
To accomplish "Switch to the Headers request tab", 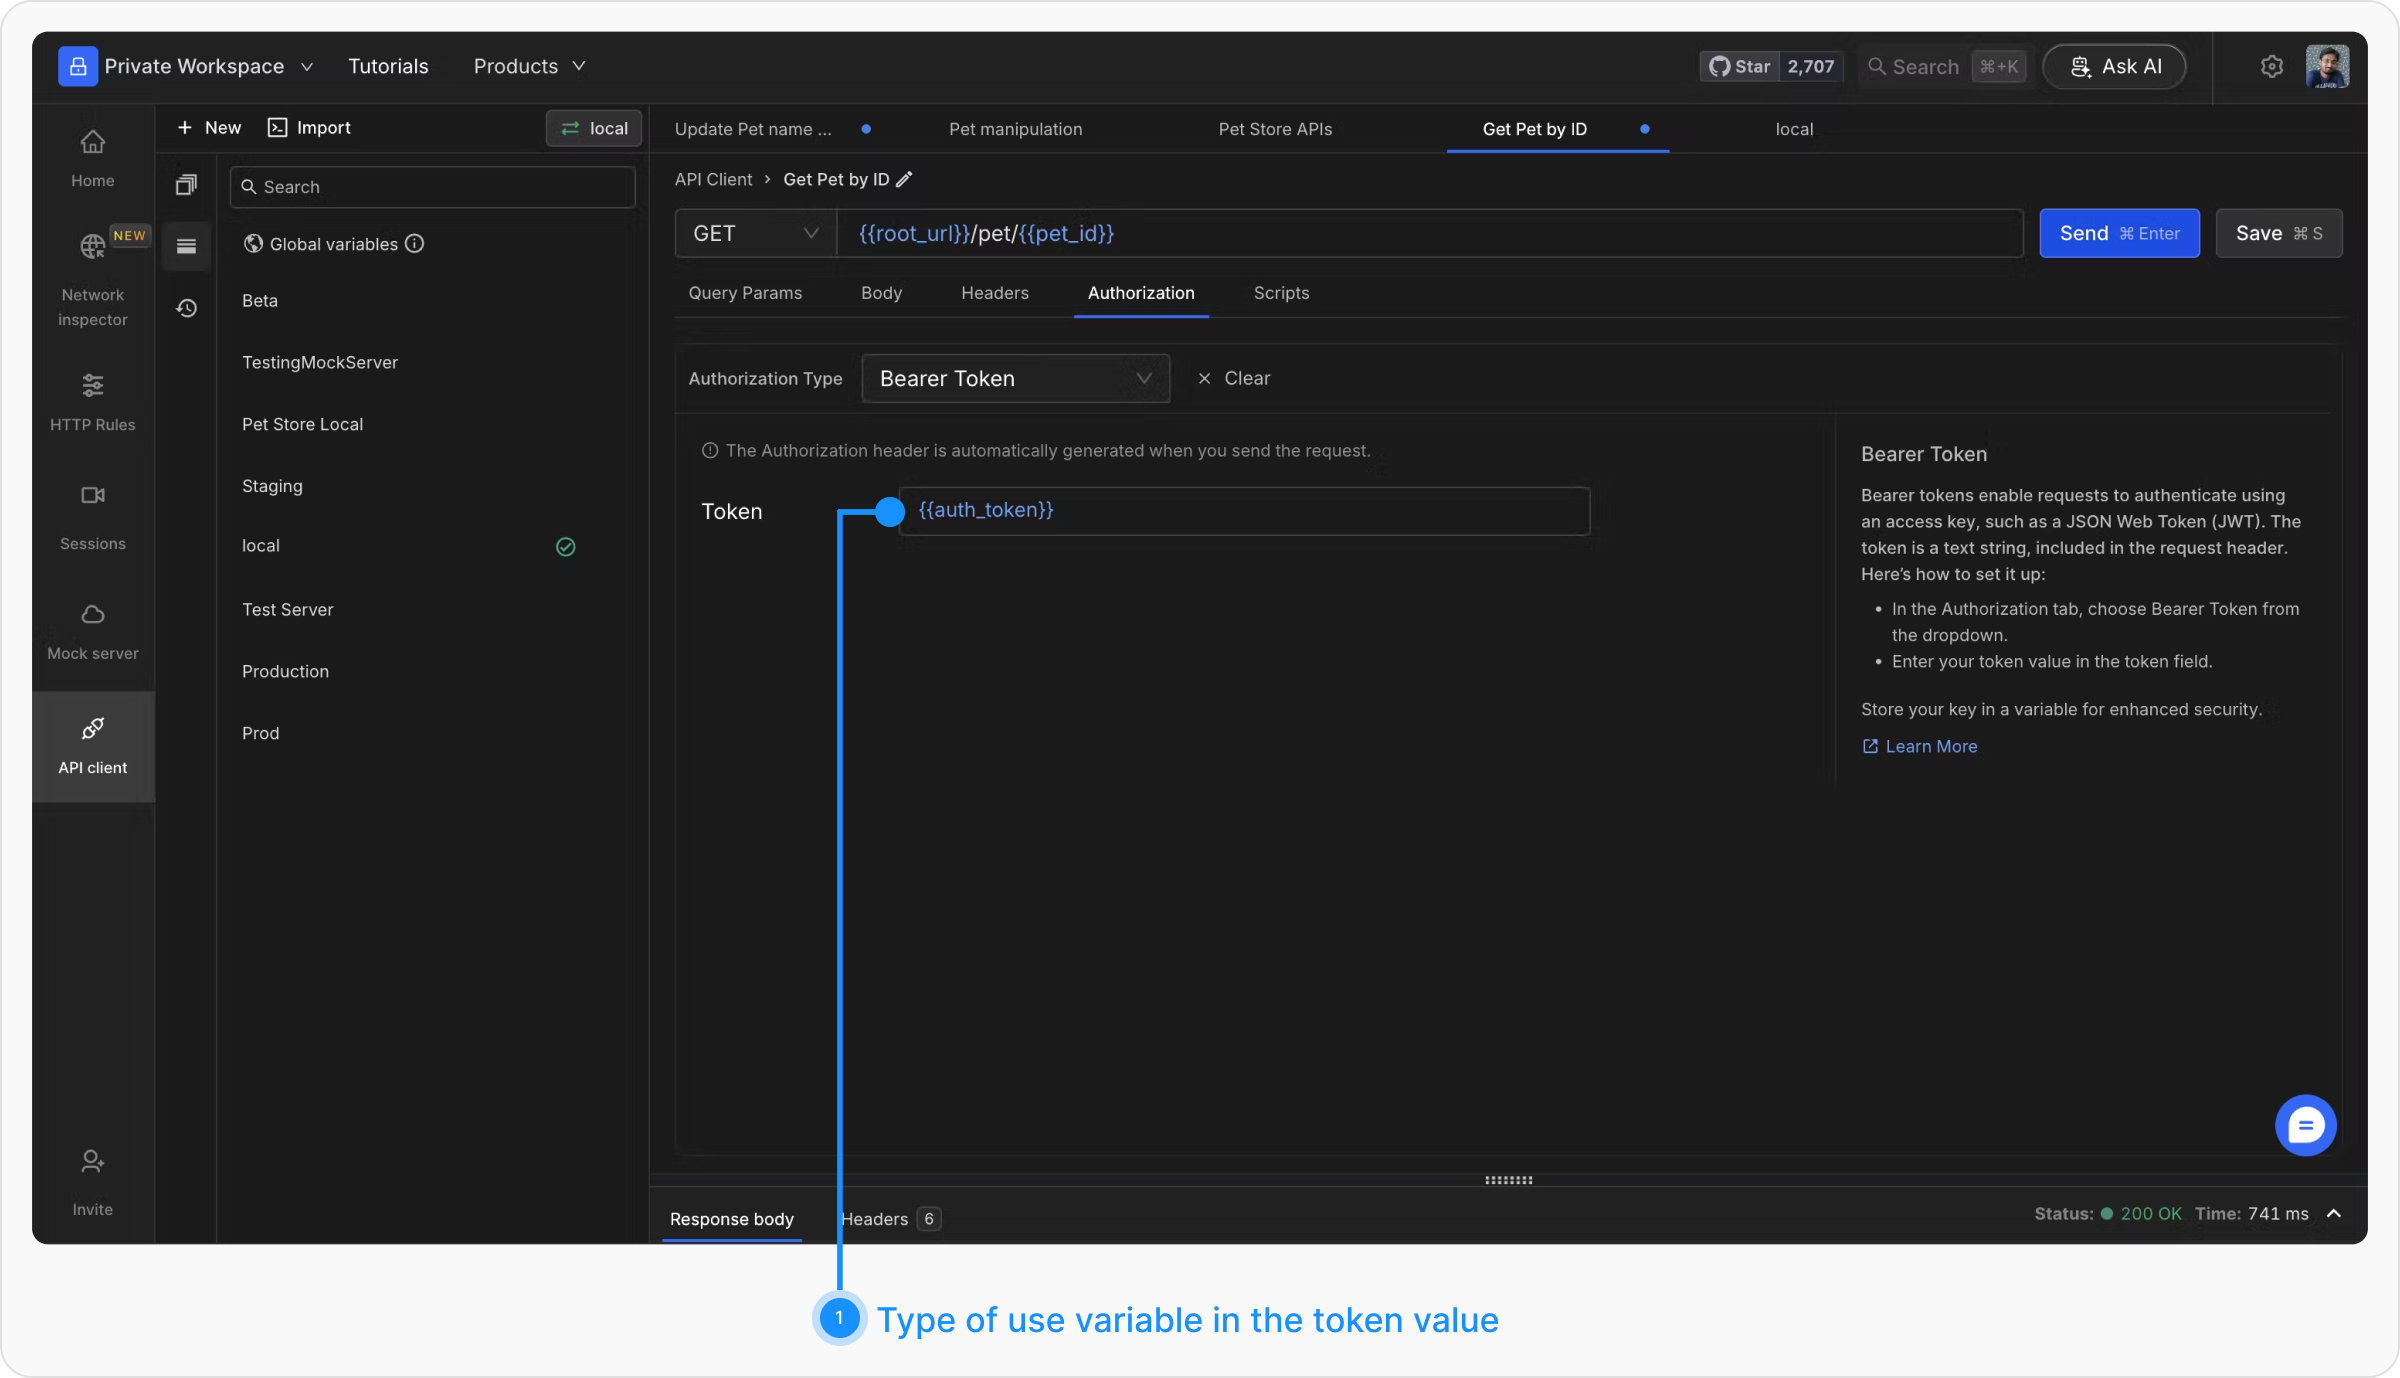I will (994, 293).
